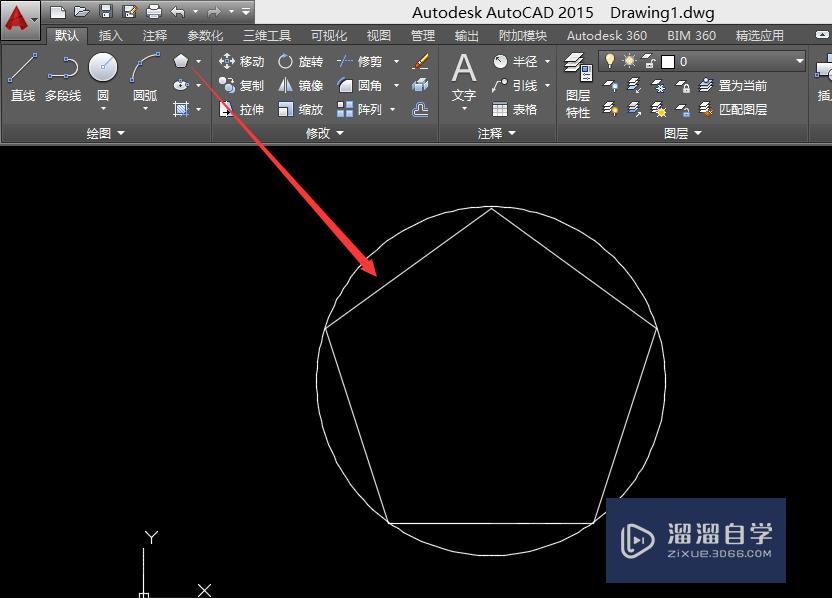The height and width of the screenshot is (598, 832).
Task: Click the hatch tool icon
Action: pos(181,109)
